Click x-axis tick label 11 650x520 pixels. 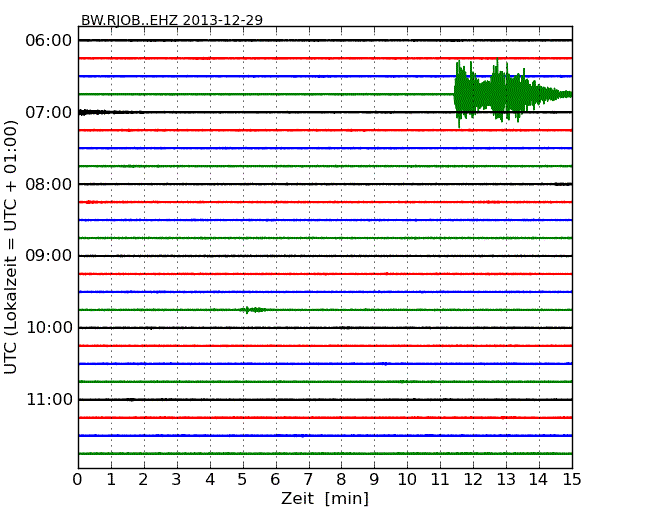(440, 480)
